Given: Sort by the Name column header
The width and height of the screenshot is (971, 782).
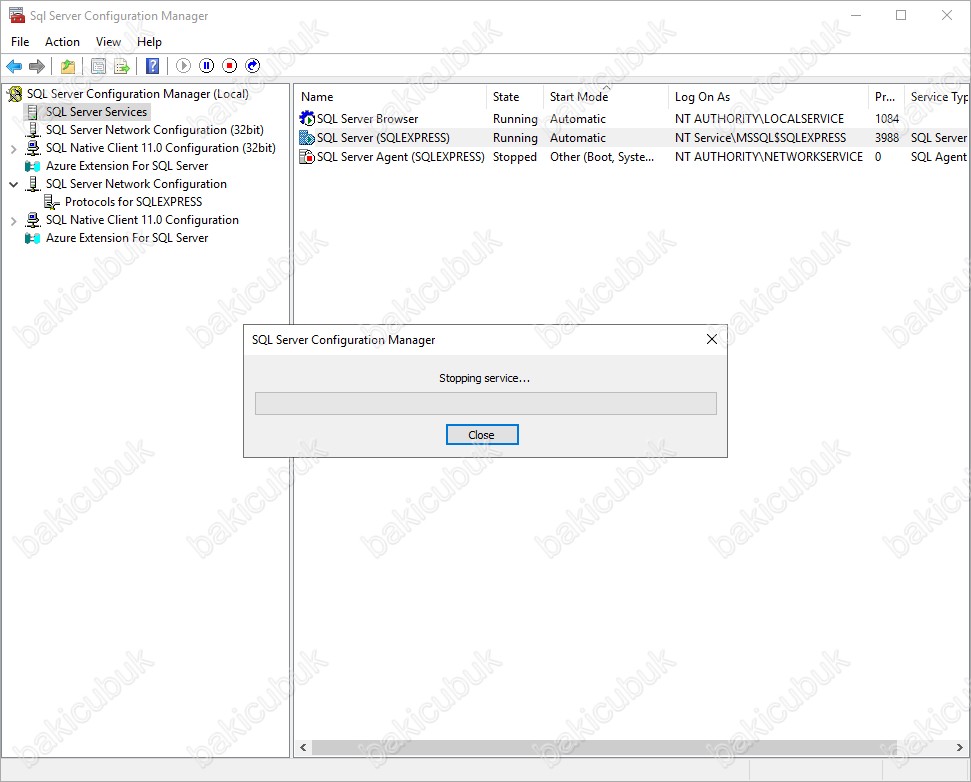Looking at the screenshot, I should [x=390, y=97].
